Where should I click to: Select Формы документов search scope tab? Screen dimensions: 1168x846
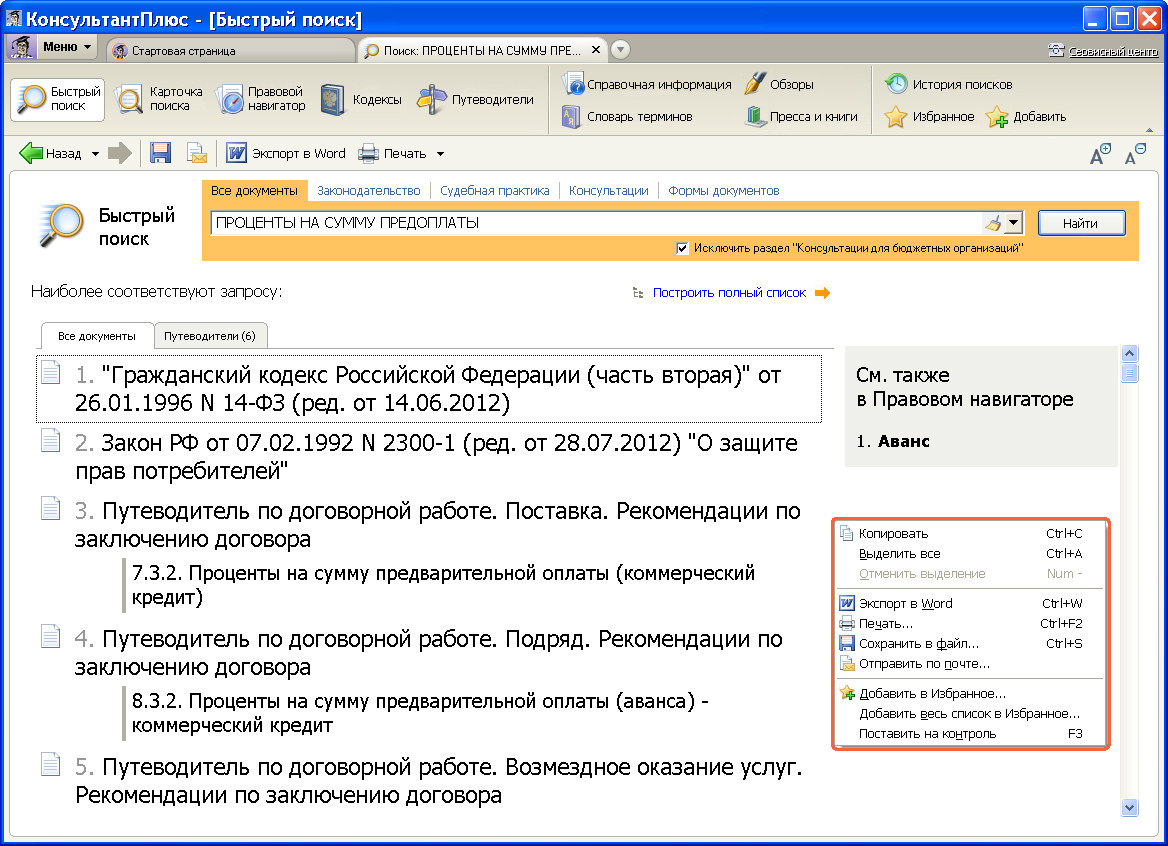pyautogui.click(x=723, y=191)
